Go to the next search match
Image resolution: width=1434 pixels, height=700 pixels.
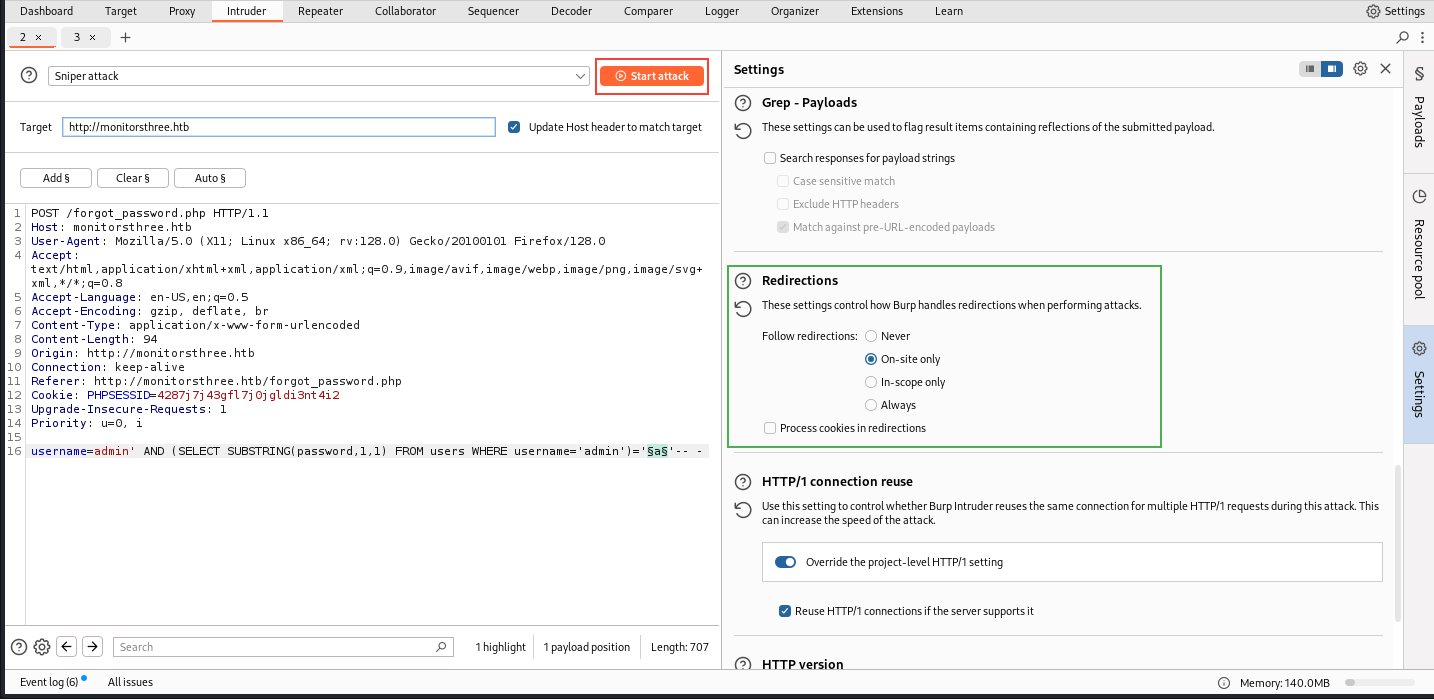[92, 647]
